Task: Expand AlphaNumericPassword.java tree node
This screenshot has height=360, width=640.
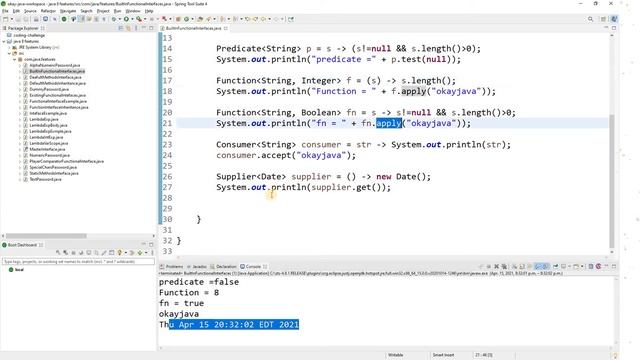Action: 20,65
